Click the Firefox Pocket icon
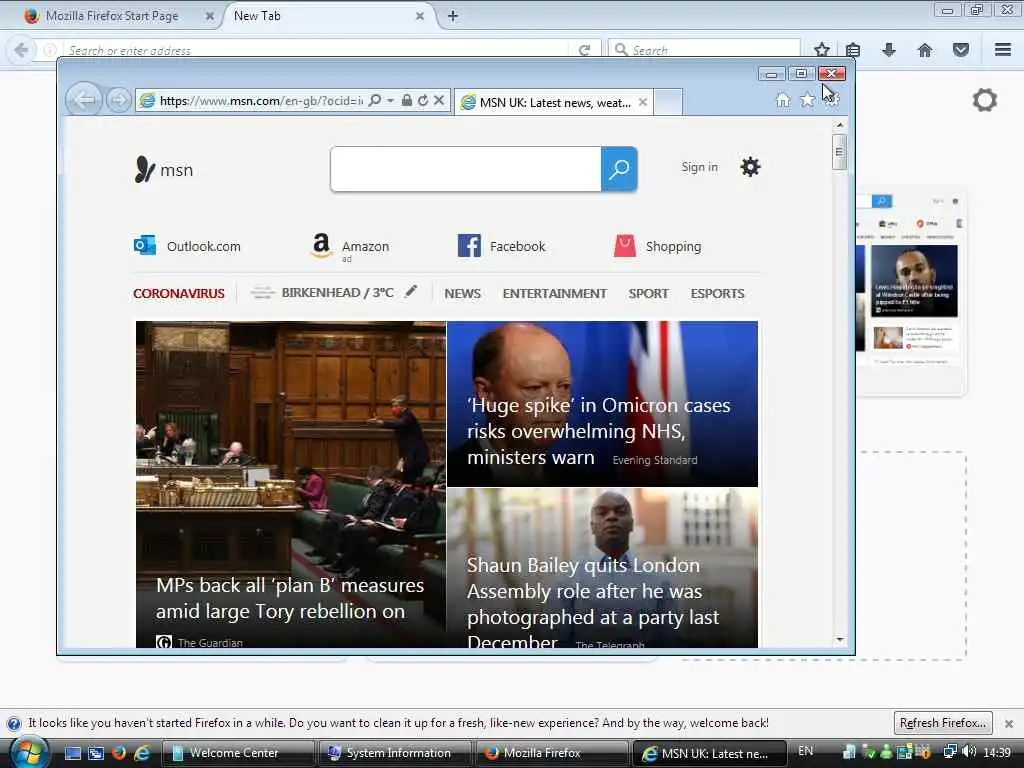Screen dimensions: 1024x768 (x=960, y=50)
